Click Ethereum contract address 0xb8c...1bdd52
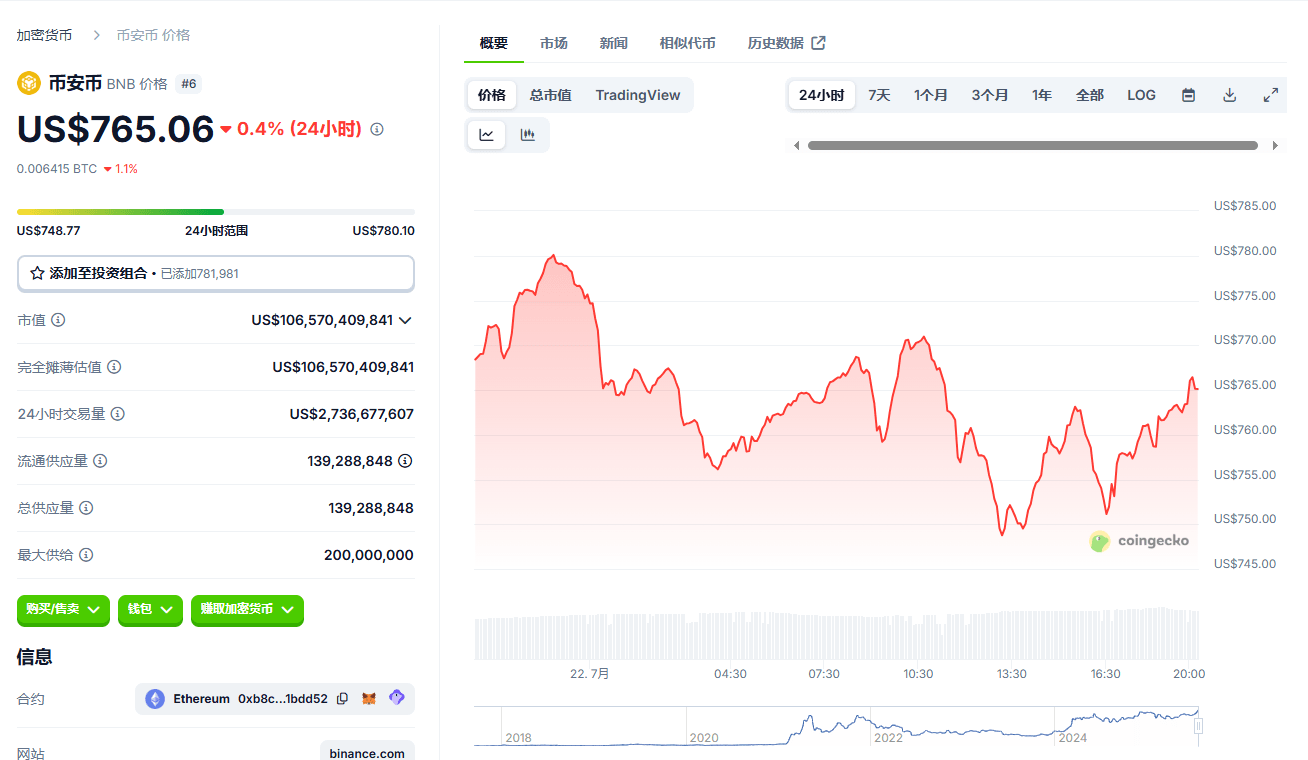1308x760 pixels. click(x=283, y=699)
